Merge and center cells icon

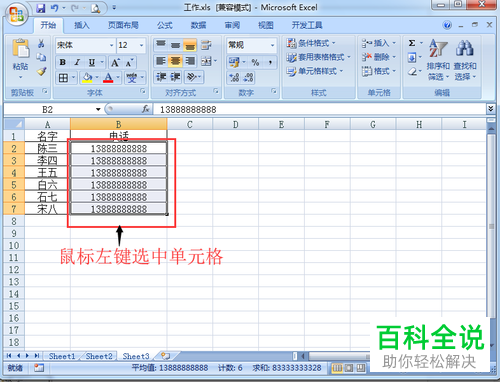[206, 61]
